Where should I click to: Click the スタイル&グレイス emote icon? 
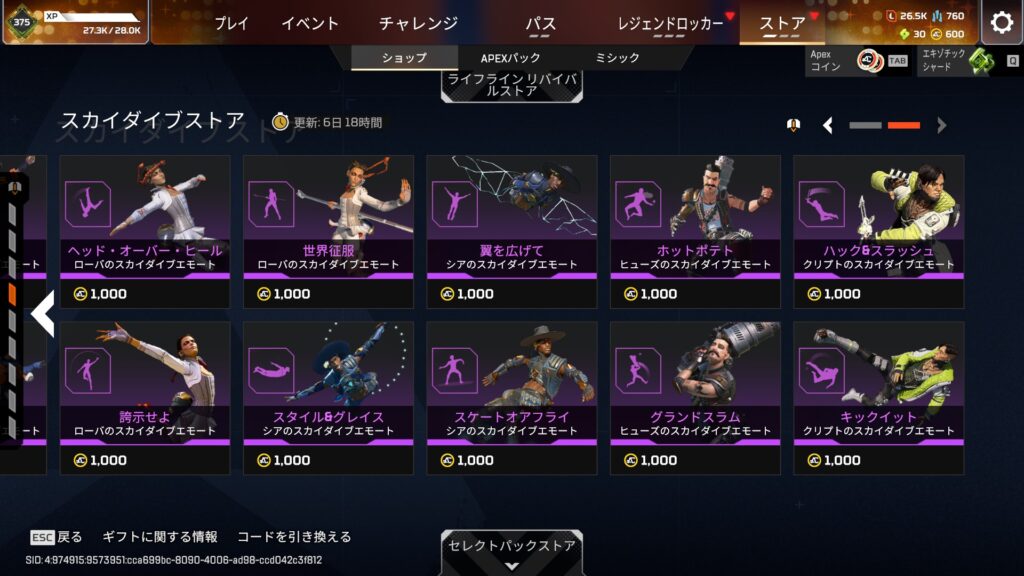(271, 370)
